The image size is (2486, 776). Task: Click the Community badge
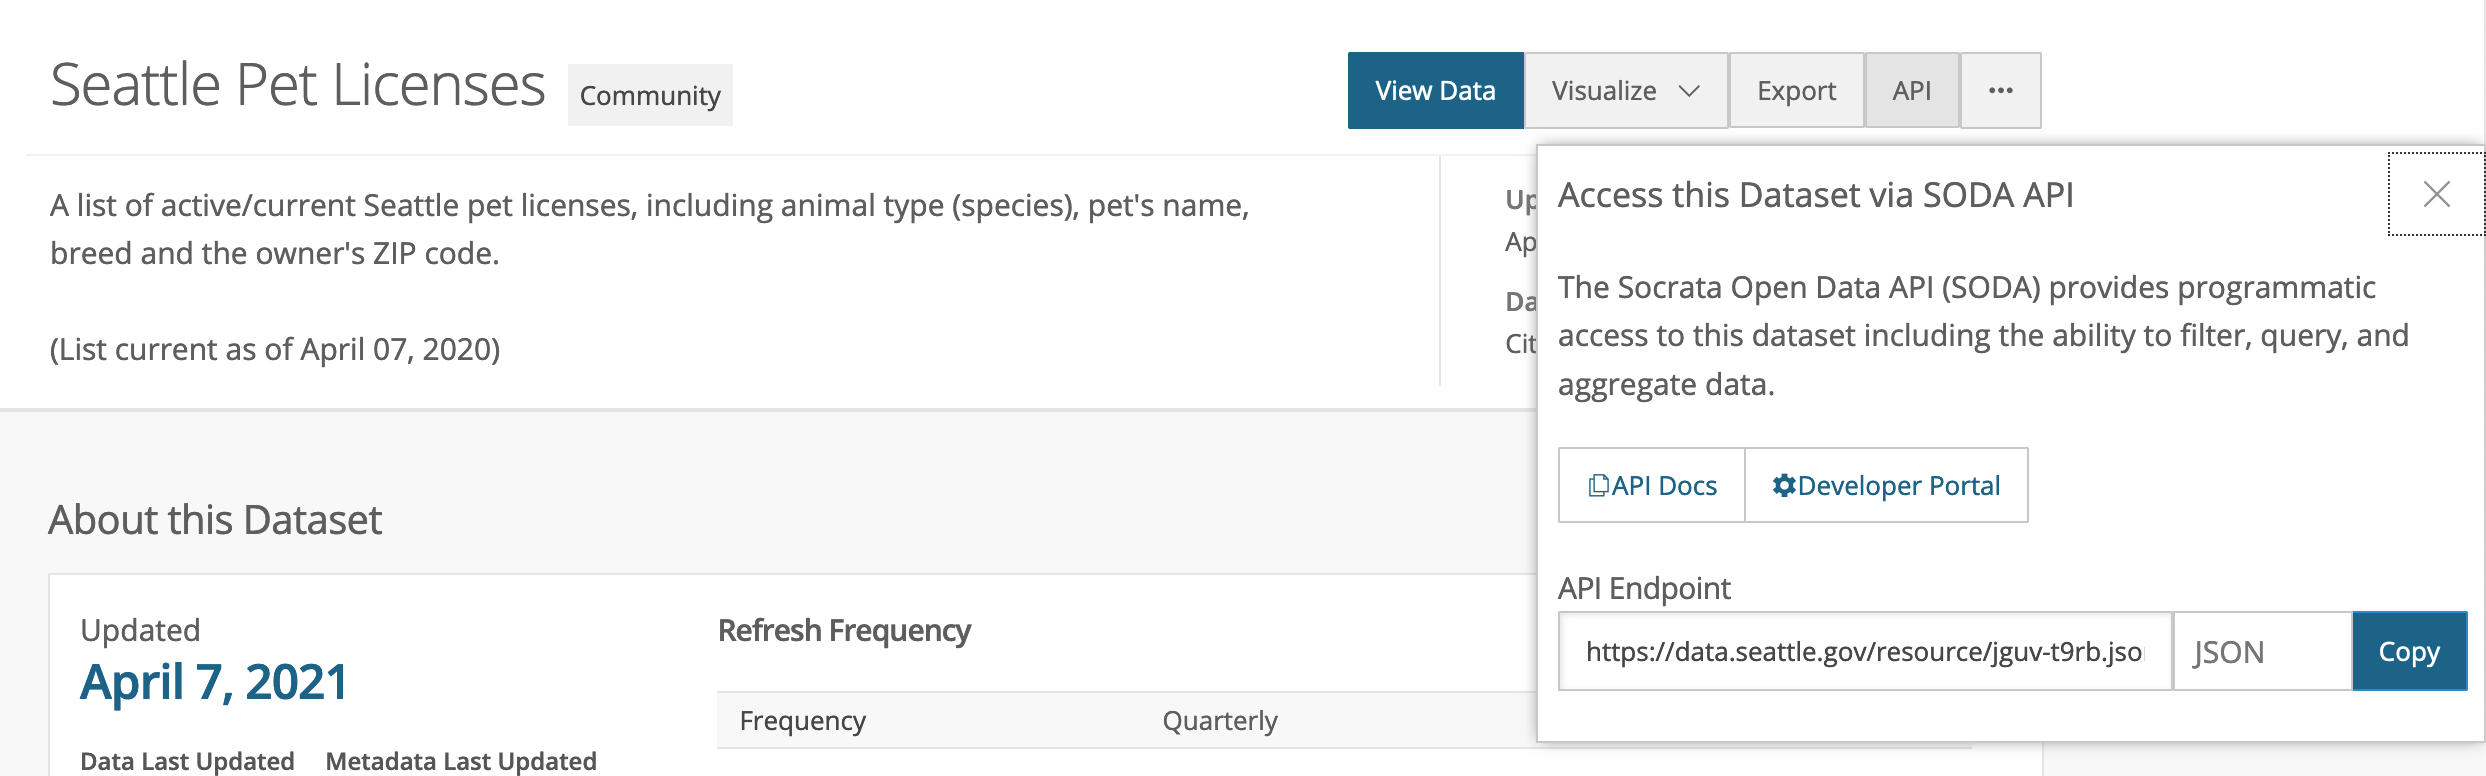[650, 96]
